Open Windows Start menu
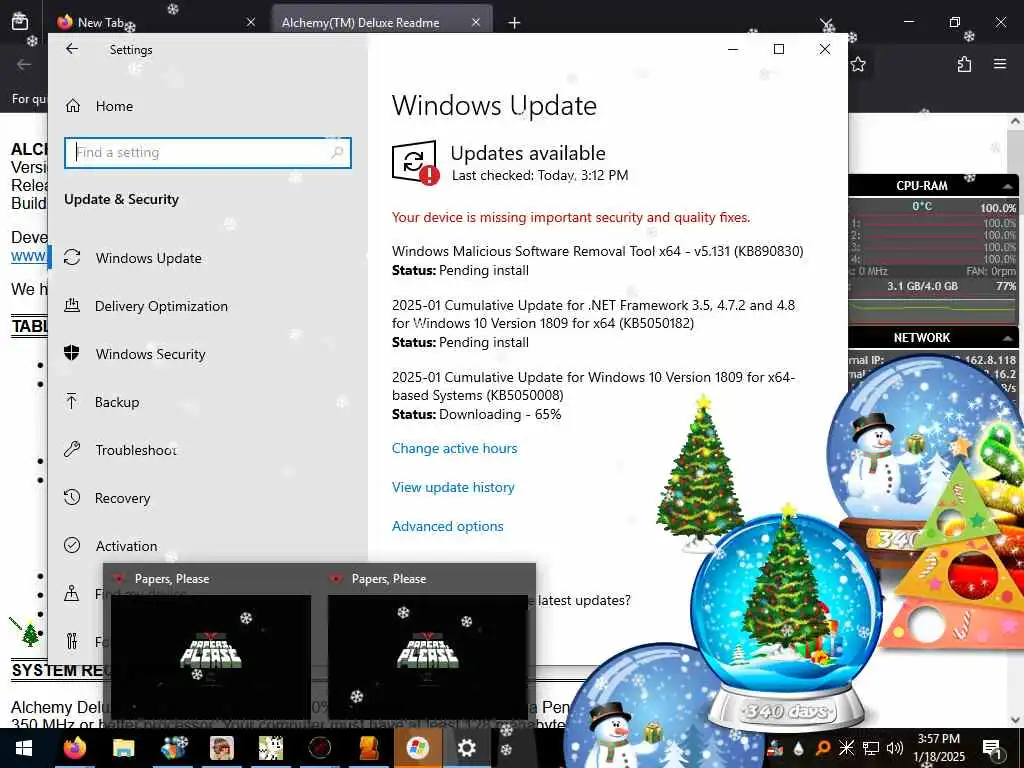1024x768 pixels. 24,748
